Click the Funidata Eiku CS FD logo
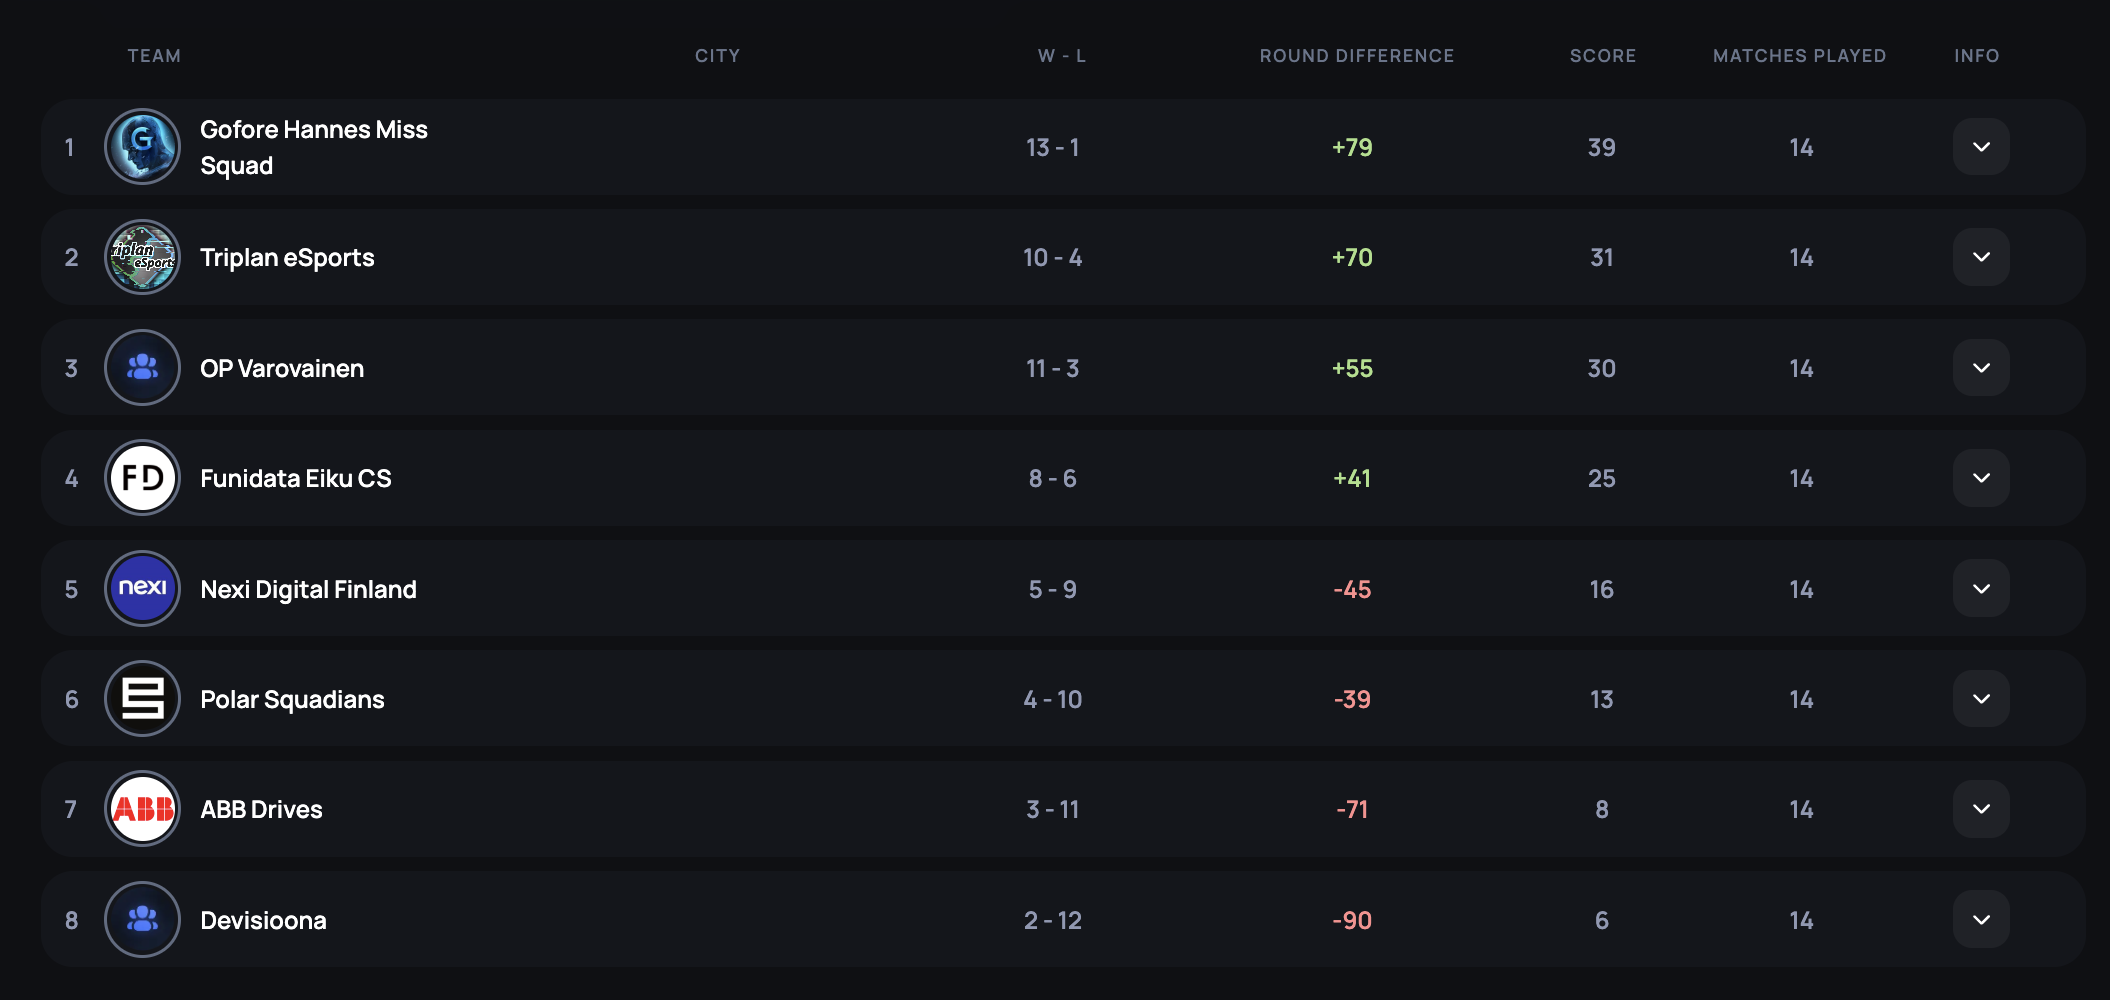Image resolution: width=2110 pixels, height=1000 pixels. point(142,478)
